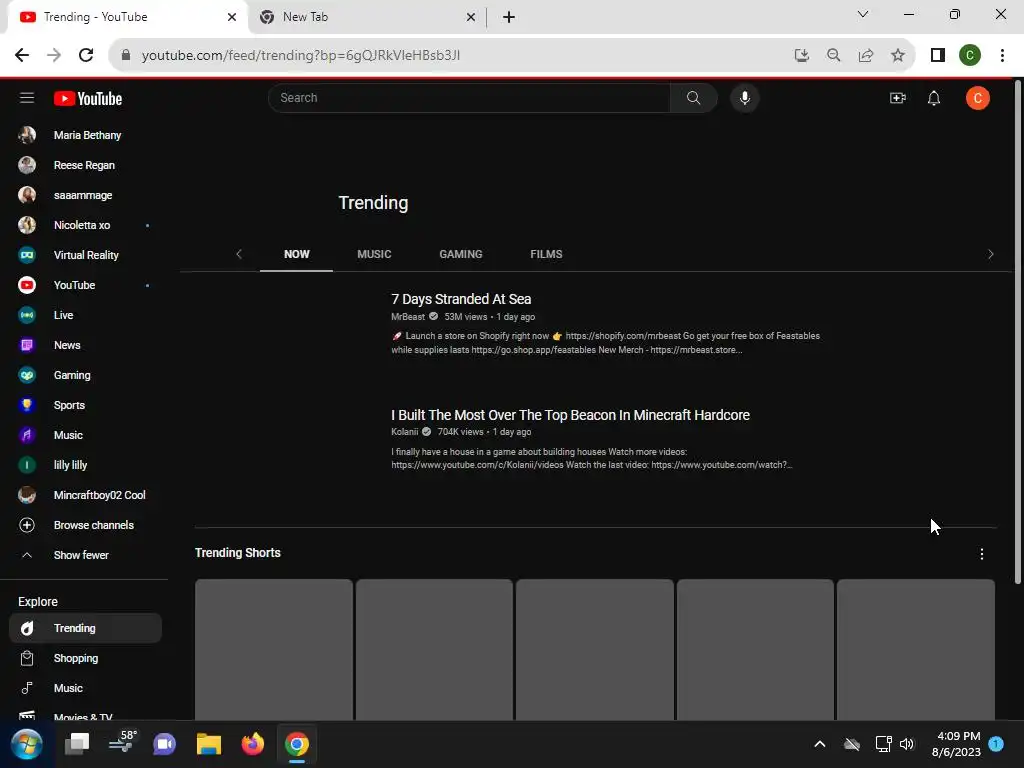Image resolution: width=1024 pixels, height=768 pixels.
Task: Open the lilly lilly channel
Action: coord(86,465)
